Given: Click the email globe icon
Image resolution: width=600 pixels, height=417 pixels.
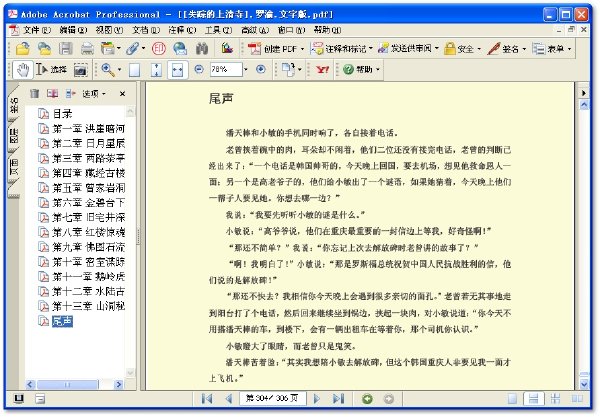Looking at the screenshot, I should (x=180, y=49).
